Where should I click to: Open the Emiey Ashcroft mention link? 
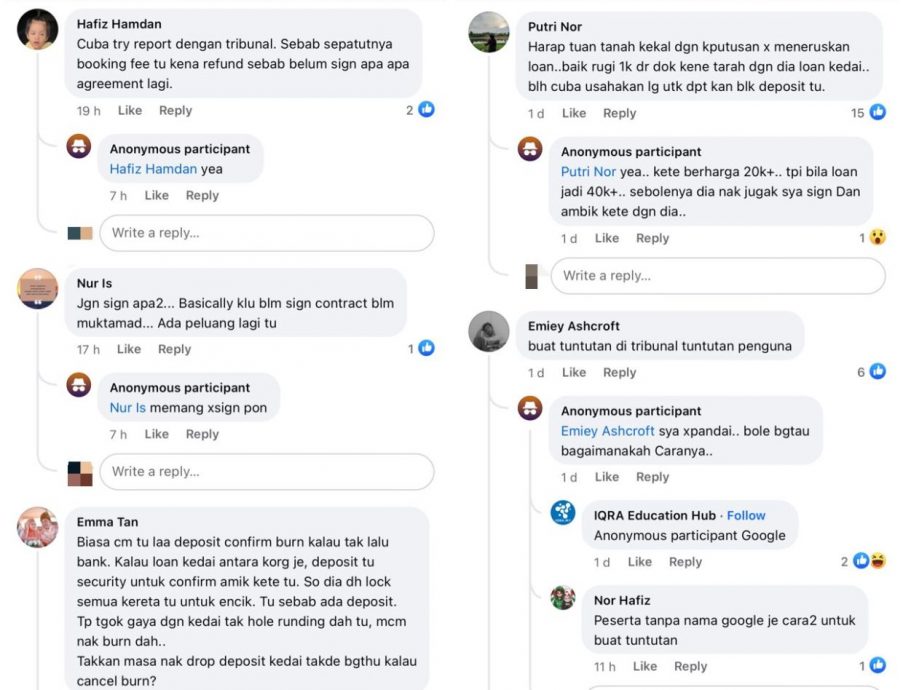607,431
